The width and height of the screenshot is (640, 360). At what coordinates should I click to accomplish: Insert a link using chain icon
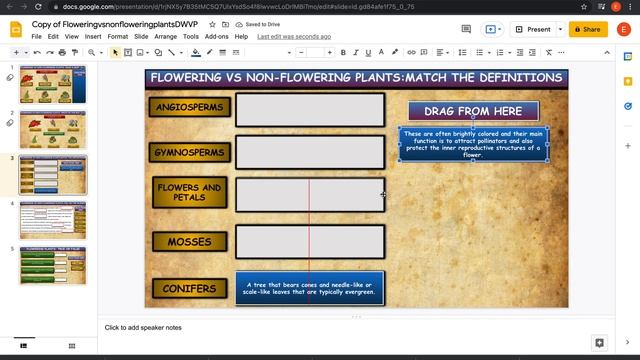(x=411, y=53)
